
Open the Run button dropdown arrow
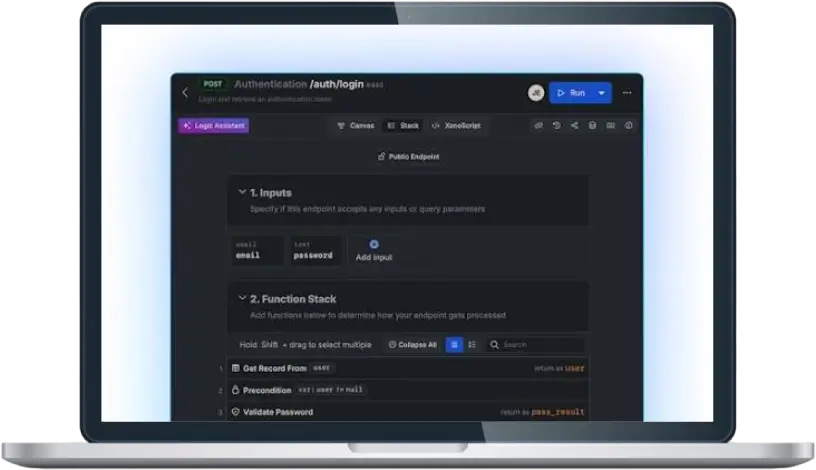[602, 93]
